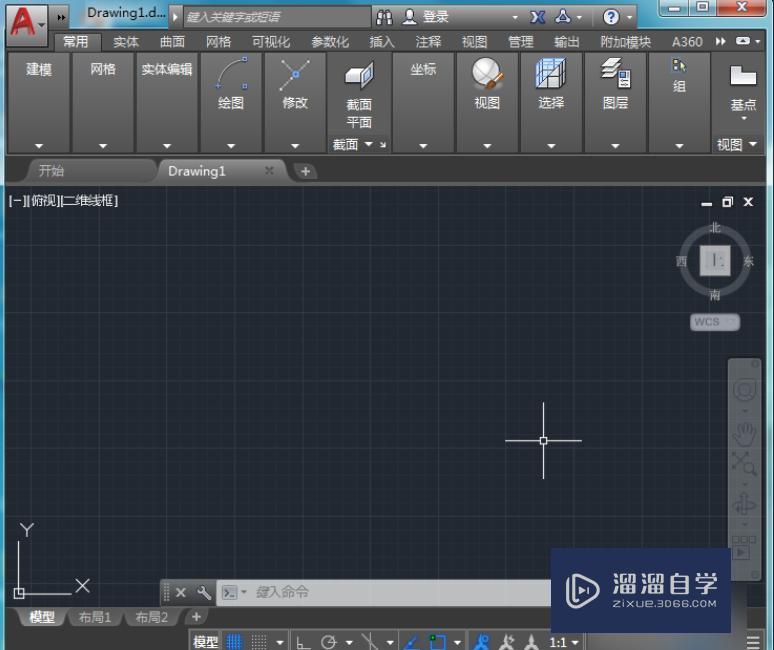This screenshot has height=650, width=774.
Task: Close the command line with X icon
Action: [181, 592]
